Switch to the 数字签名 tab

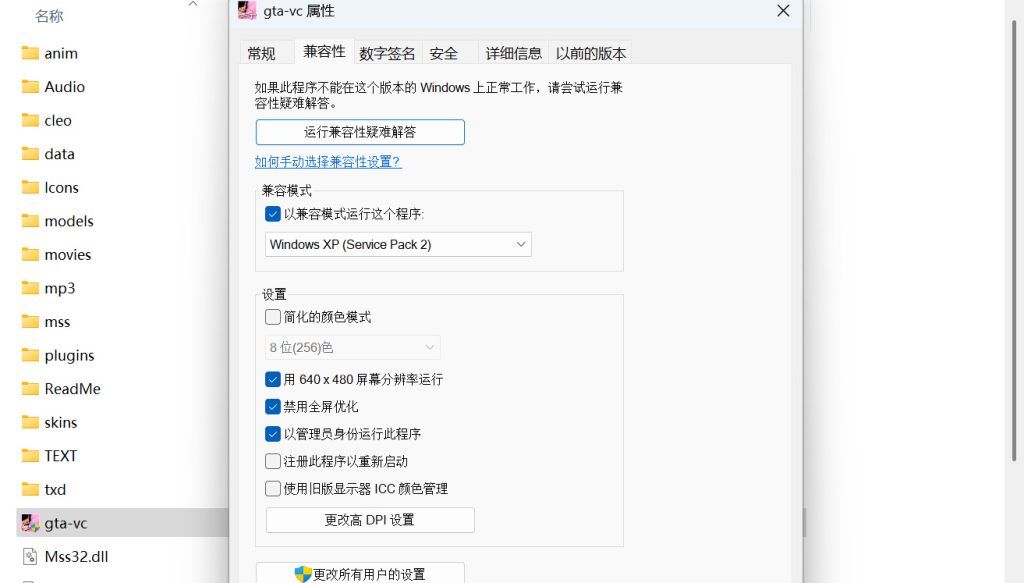pyautogui.click(x=387, y=53)
